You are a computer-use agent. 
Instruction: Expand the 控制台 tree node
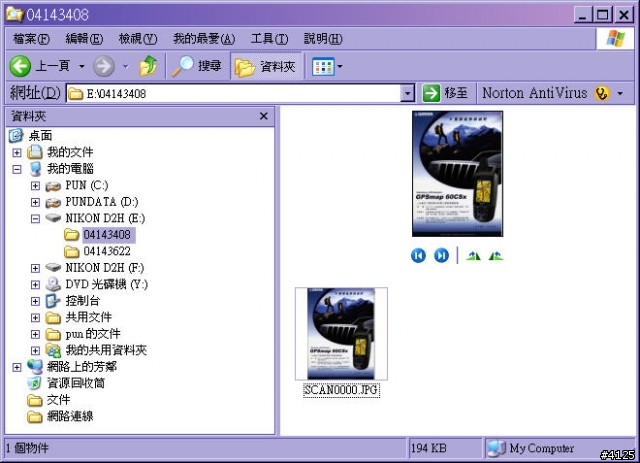36,301
